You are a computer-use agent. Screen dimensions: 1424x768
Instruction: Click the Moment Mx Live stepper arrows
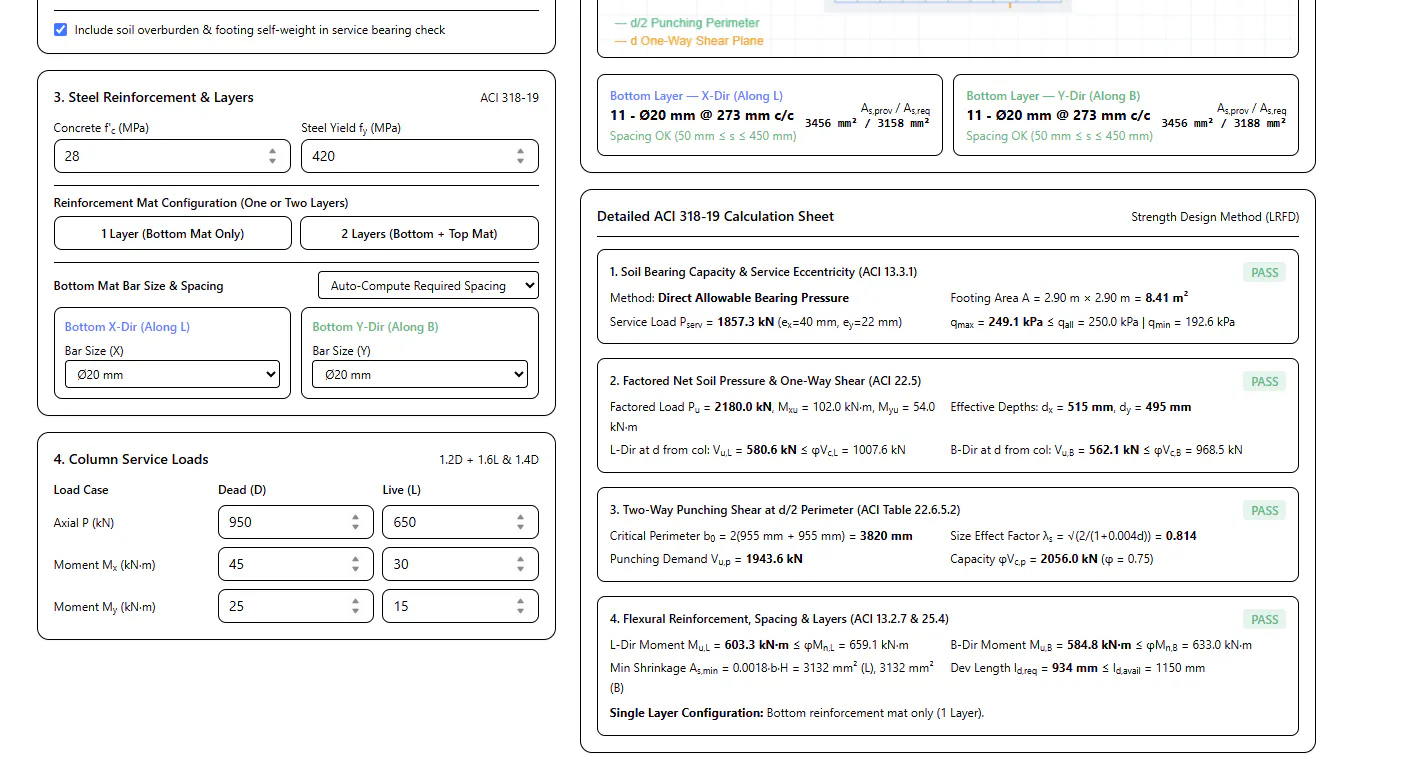520,564
